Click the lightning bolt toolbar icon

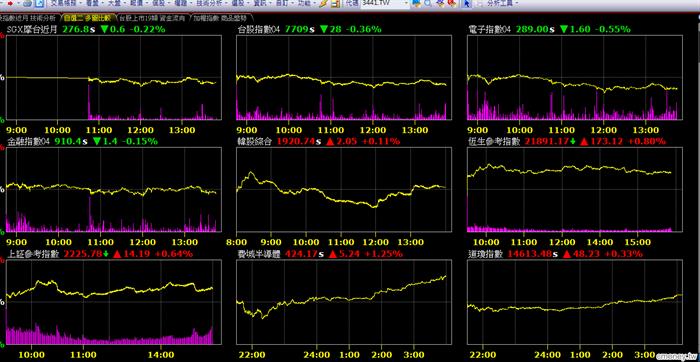tap(323, 4)
